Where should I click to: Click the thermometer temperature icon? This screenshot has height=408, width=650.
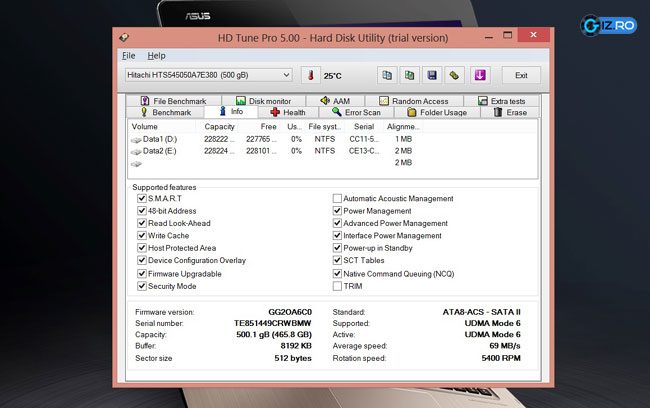(x=310, y=75)
